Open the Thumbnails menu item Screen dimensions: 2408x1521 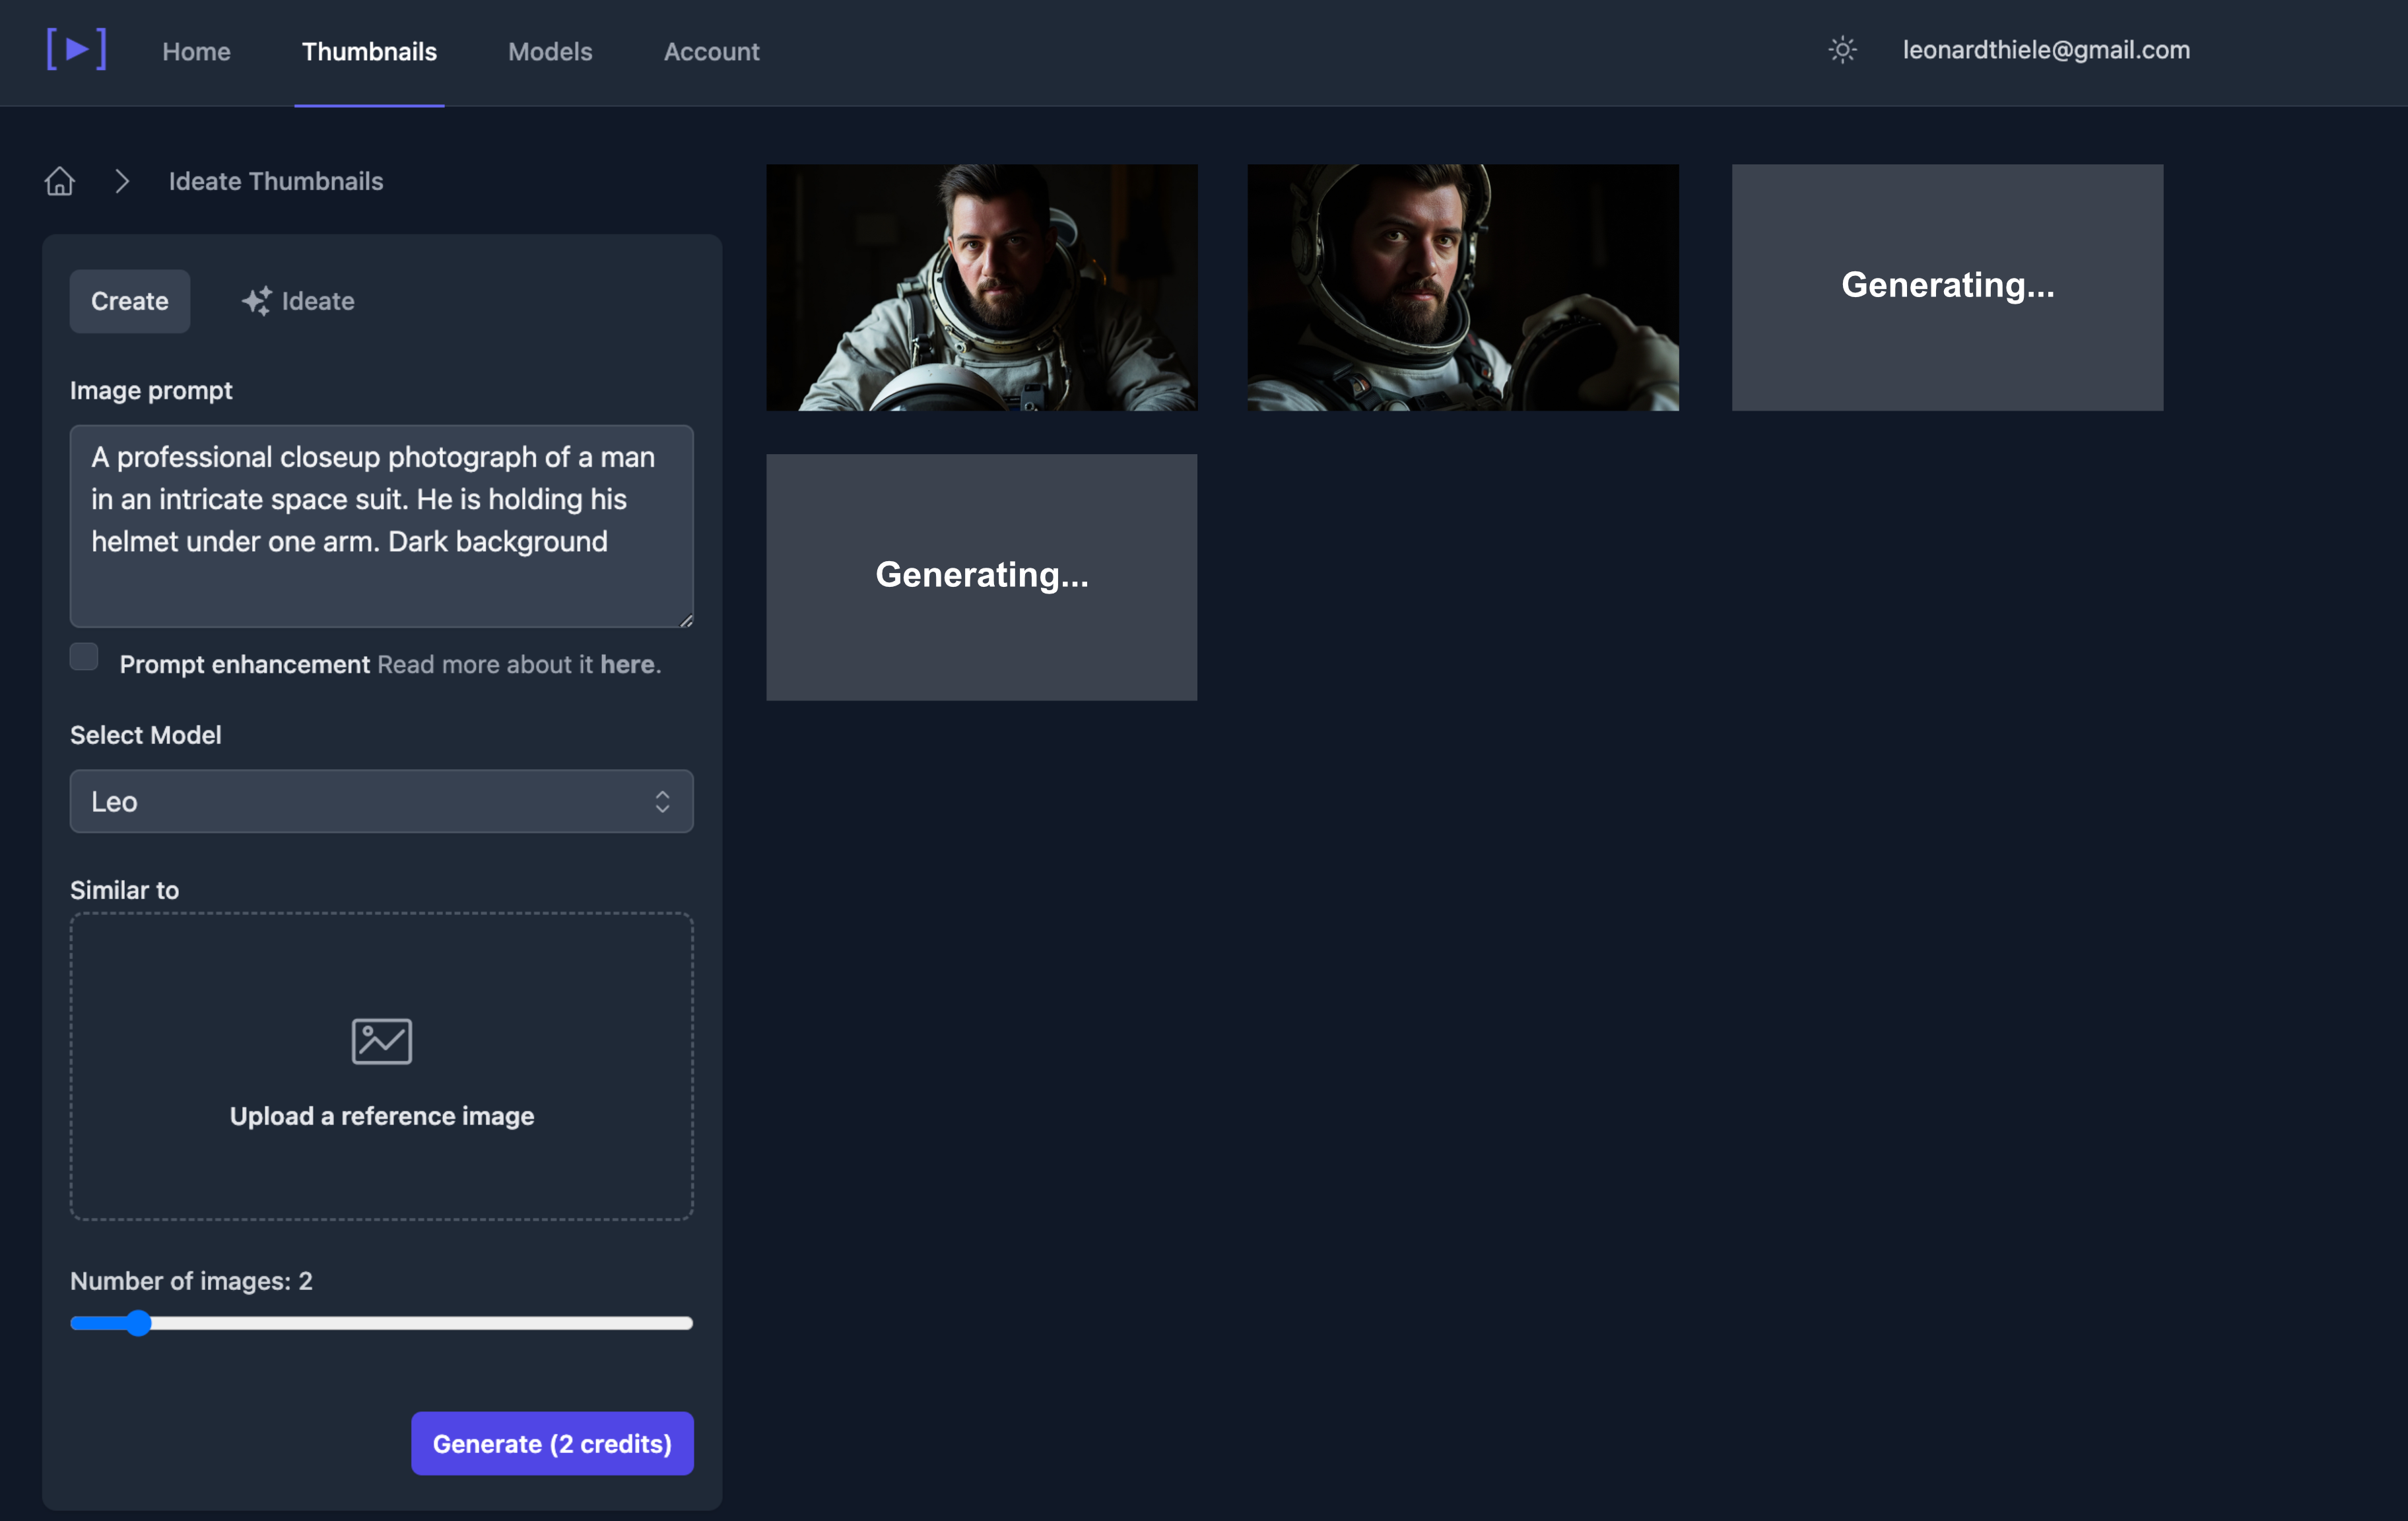pyautogui.click(x=369, y=51)
